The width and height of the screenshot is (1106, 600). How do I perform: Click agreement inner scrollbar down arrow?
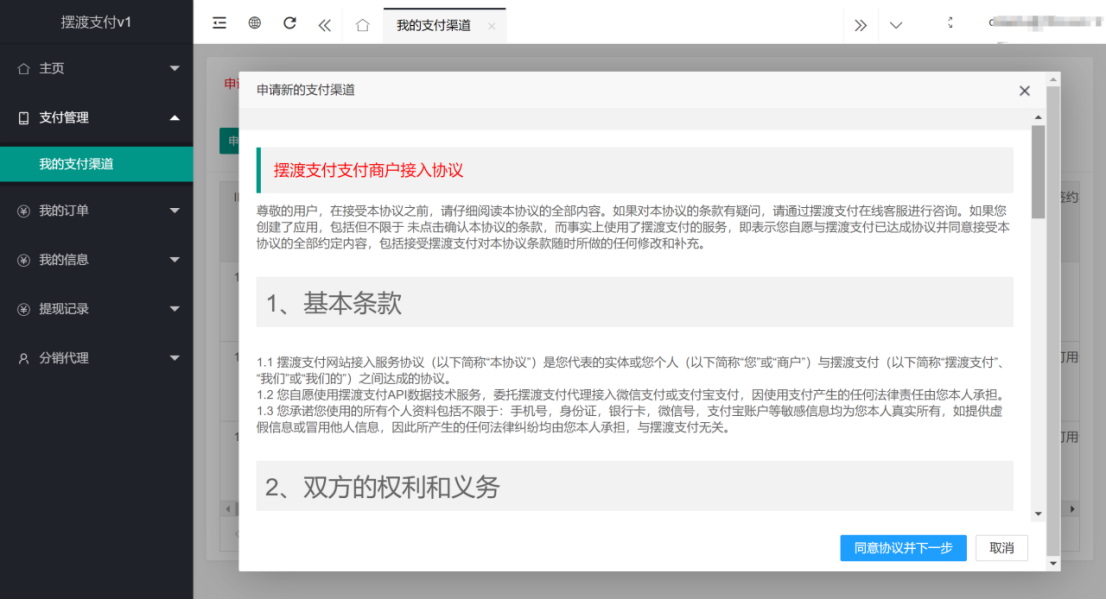(1038, 514)
